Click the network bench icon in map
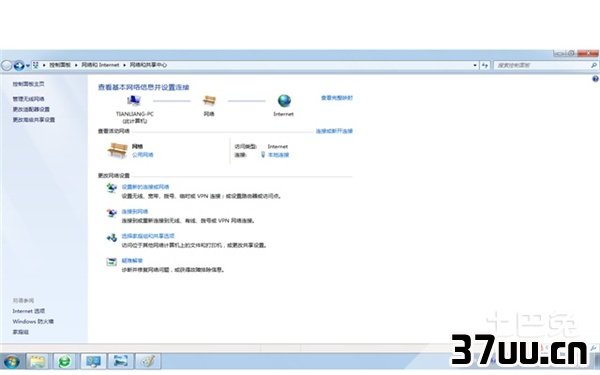This screenshot has height=375, width=600. (x=209, y=101)
